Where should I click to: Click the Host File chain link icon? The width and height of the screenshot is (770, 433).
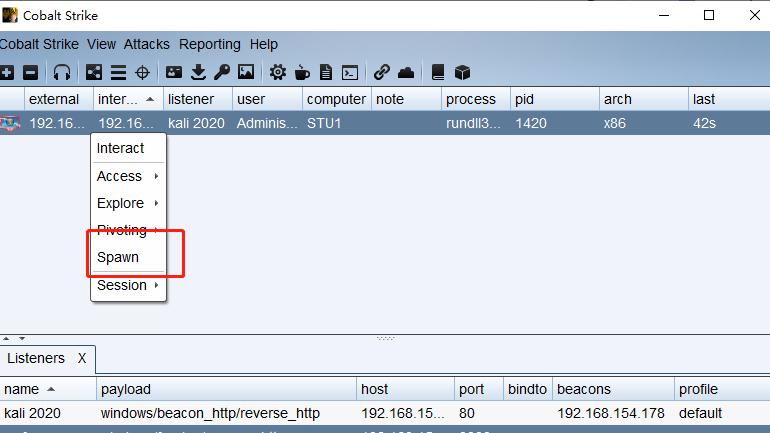click(x=382, y=73)
